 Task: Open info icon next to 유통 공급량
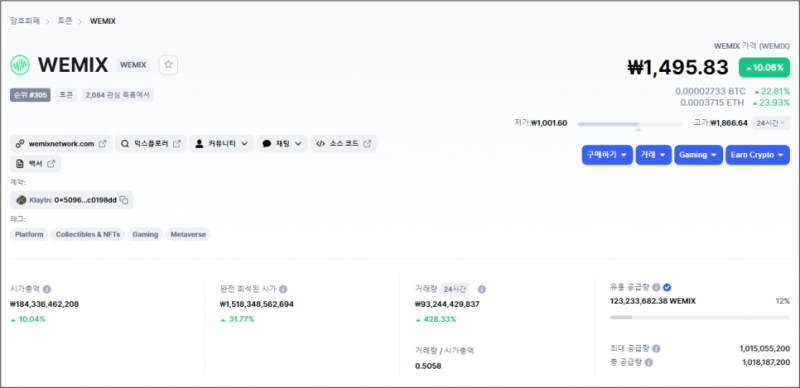[656, 287]
